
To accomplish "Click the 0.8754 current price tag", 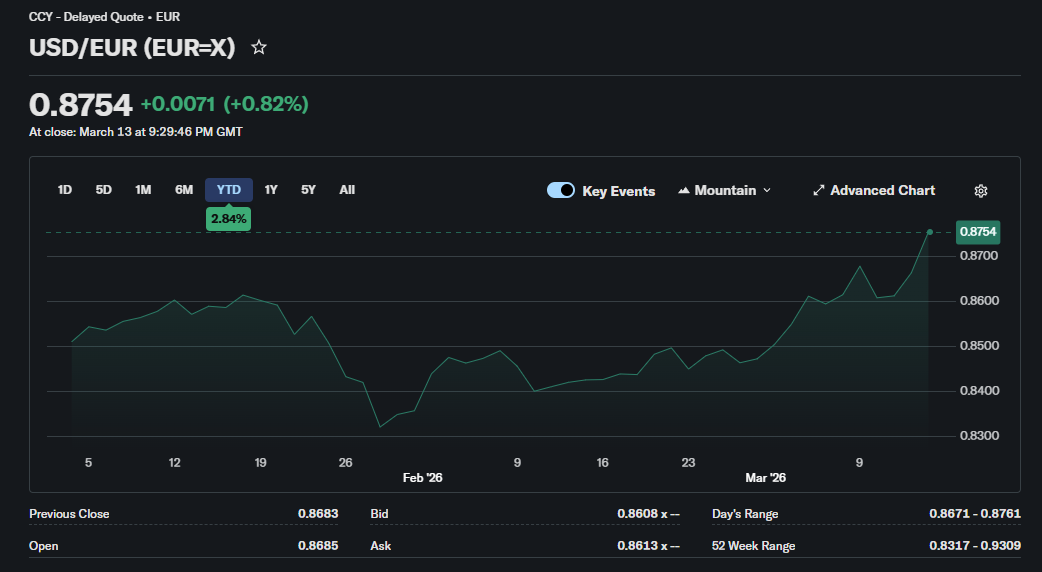I will point(978,232).
